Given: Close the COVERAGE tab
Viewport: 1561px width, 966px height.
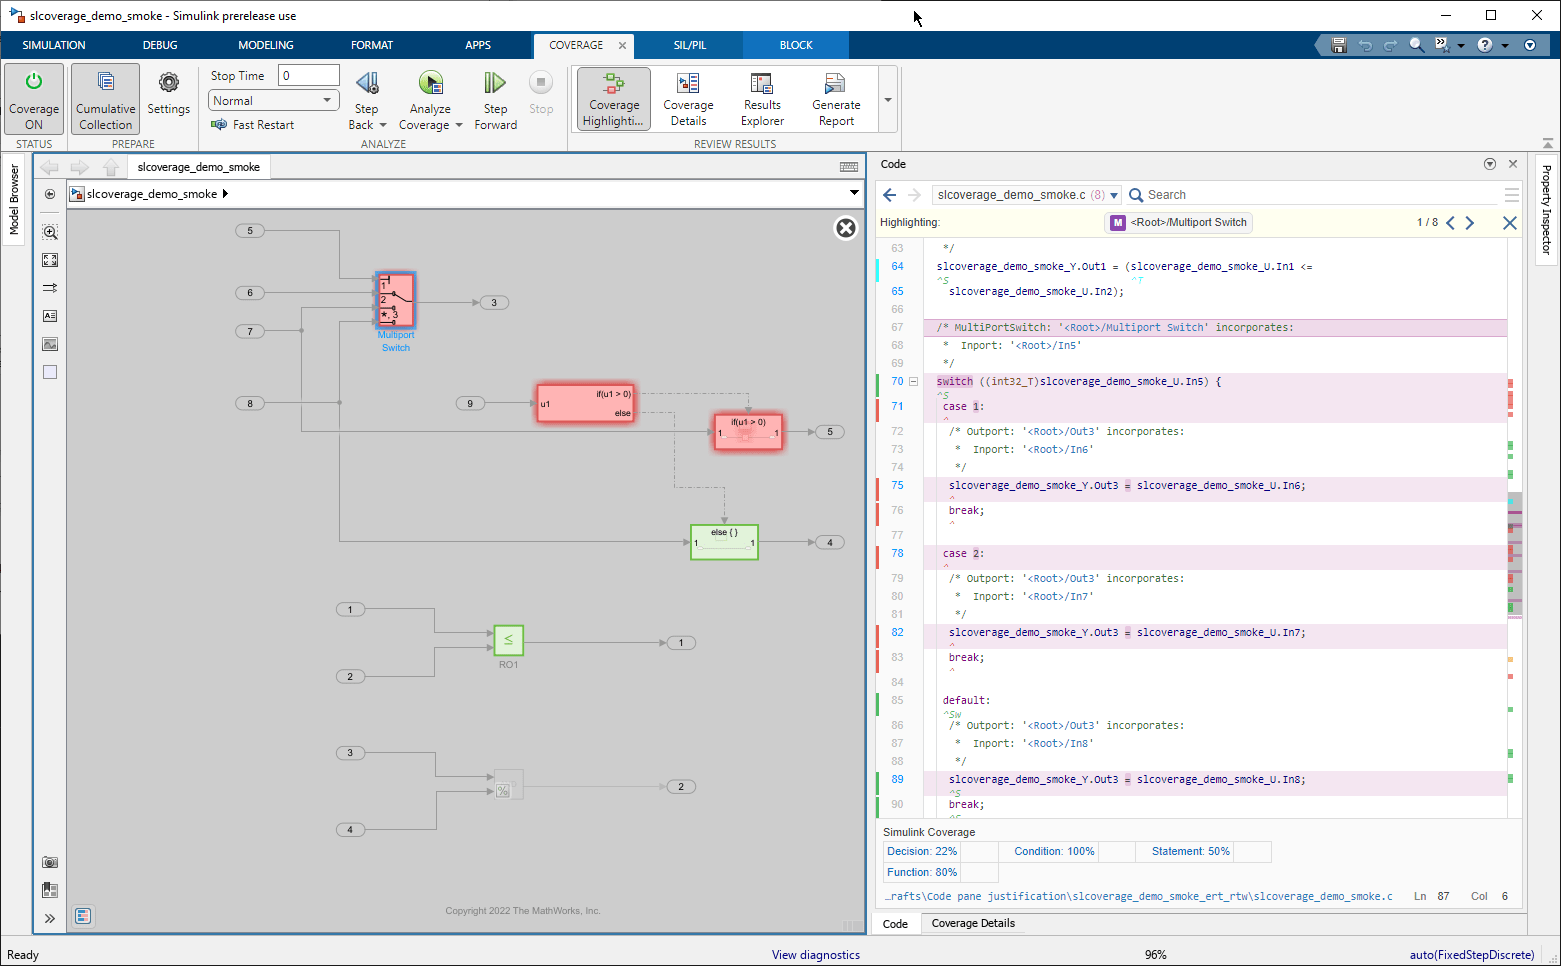Looking at the screenshot, I should 622,45.
